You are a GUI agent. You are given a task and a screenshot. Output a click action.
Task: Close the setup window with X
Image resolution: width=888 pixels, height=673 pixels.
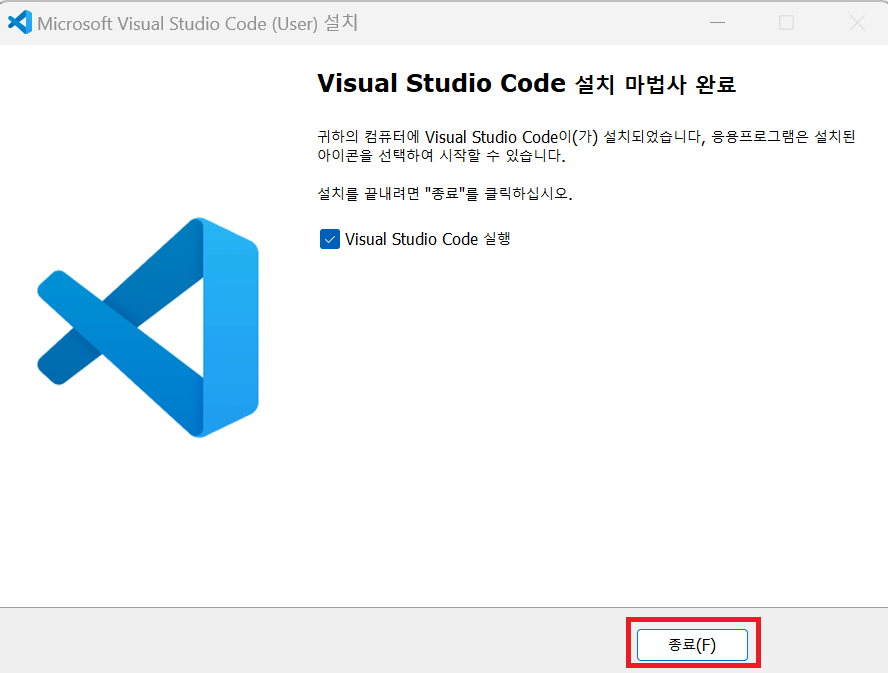click(x=857, y=23)
